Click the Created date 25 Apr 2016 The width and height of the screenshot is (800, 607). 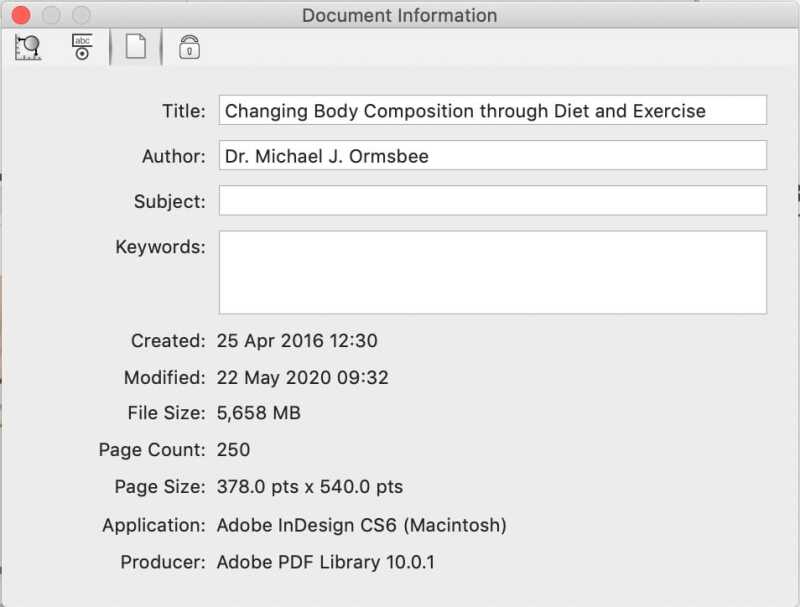click(297, 341)
